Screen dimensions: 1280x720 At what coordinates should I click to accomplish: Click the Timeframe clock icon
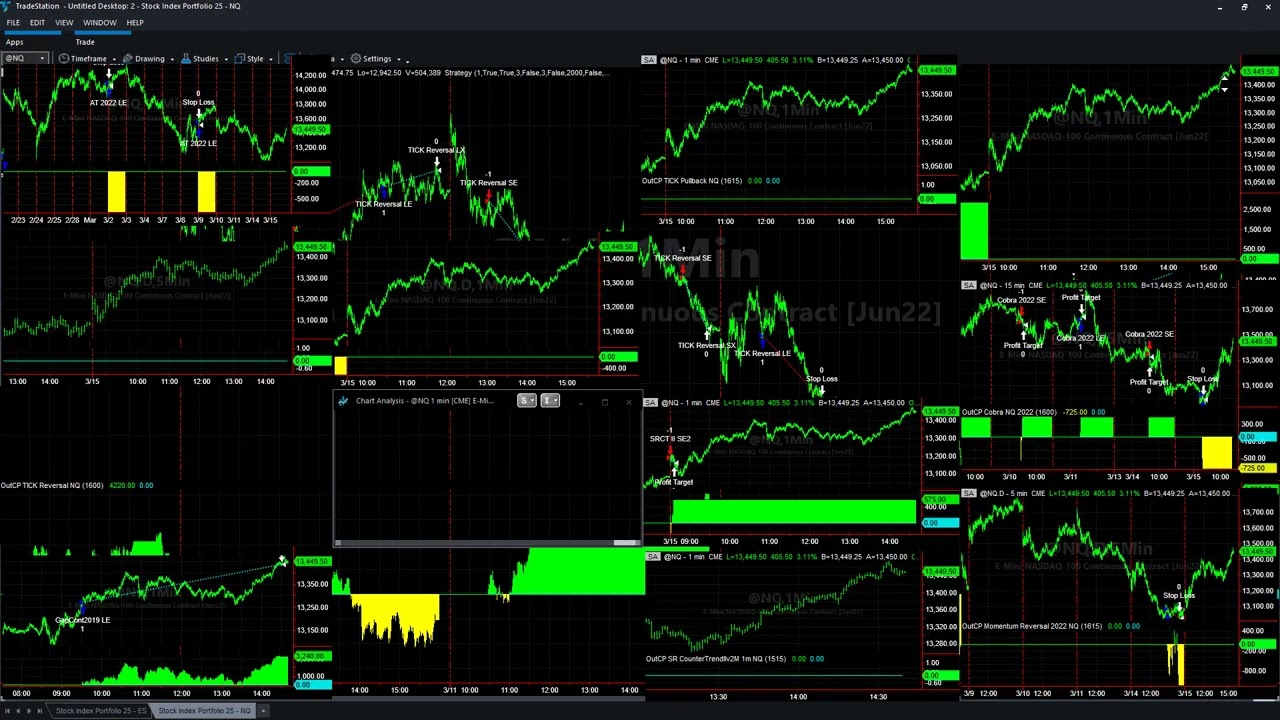64,59
